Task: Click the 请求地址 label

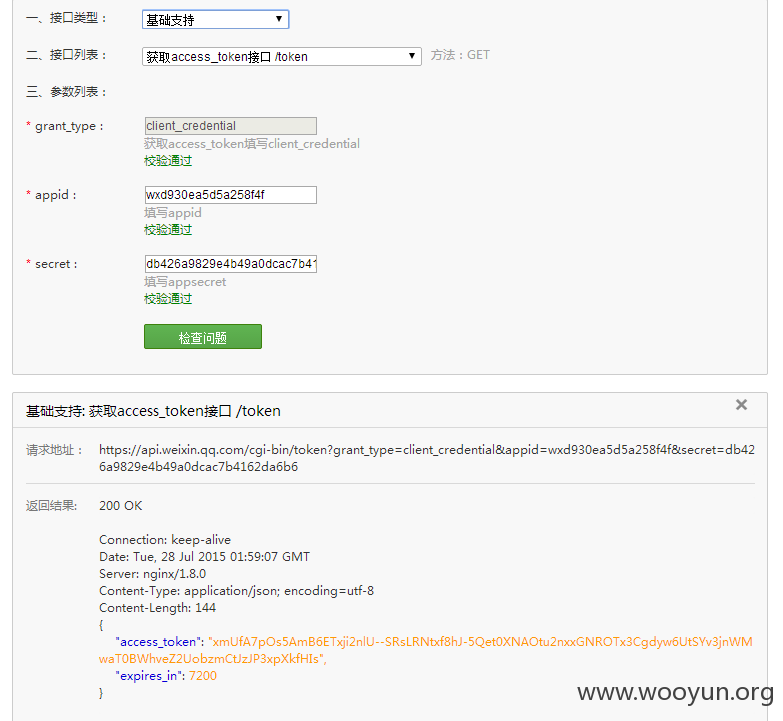Action: pos(54,450)
